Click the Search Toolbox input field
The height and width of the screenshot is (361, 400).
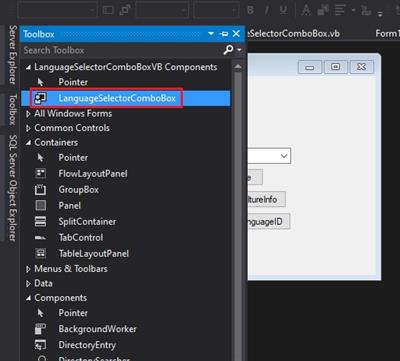pos(122,50)
